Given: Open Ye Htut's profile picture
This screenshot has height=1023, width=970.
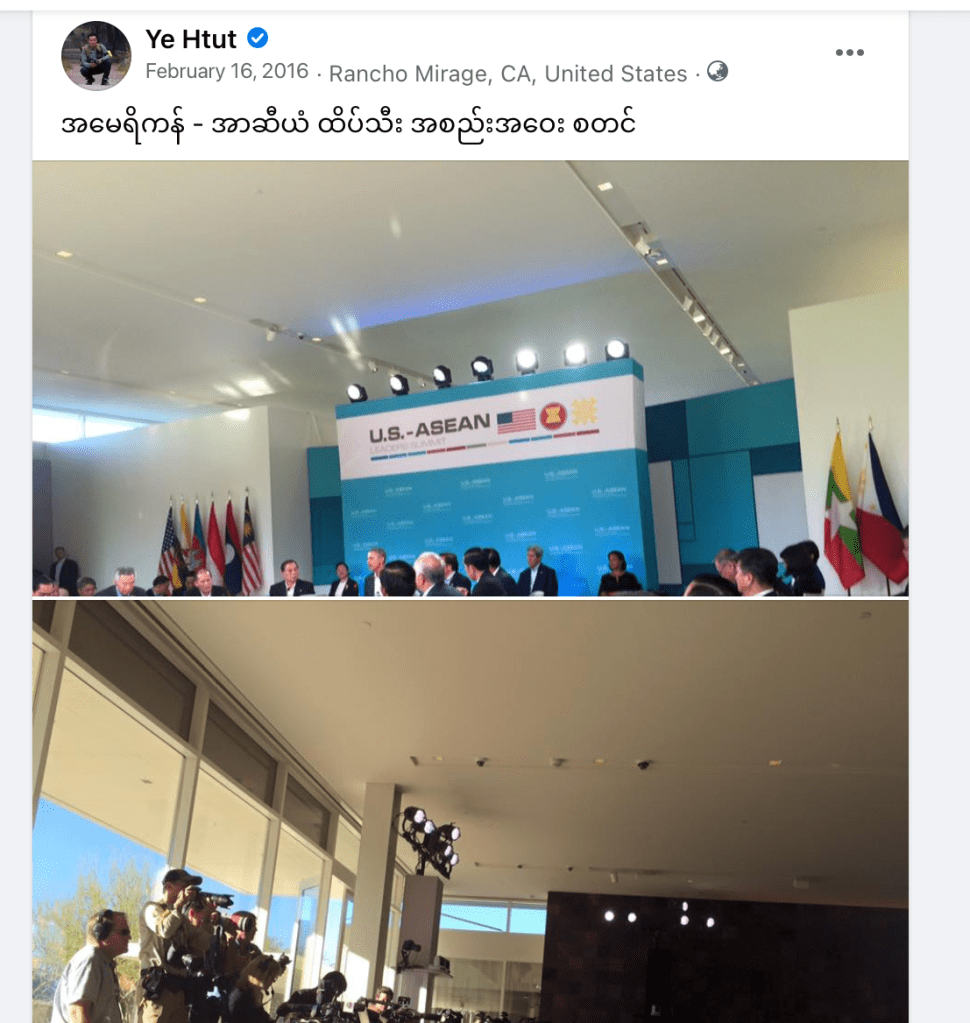Looking at the screenshot, I should pos(96,55).
